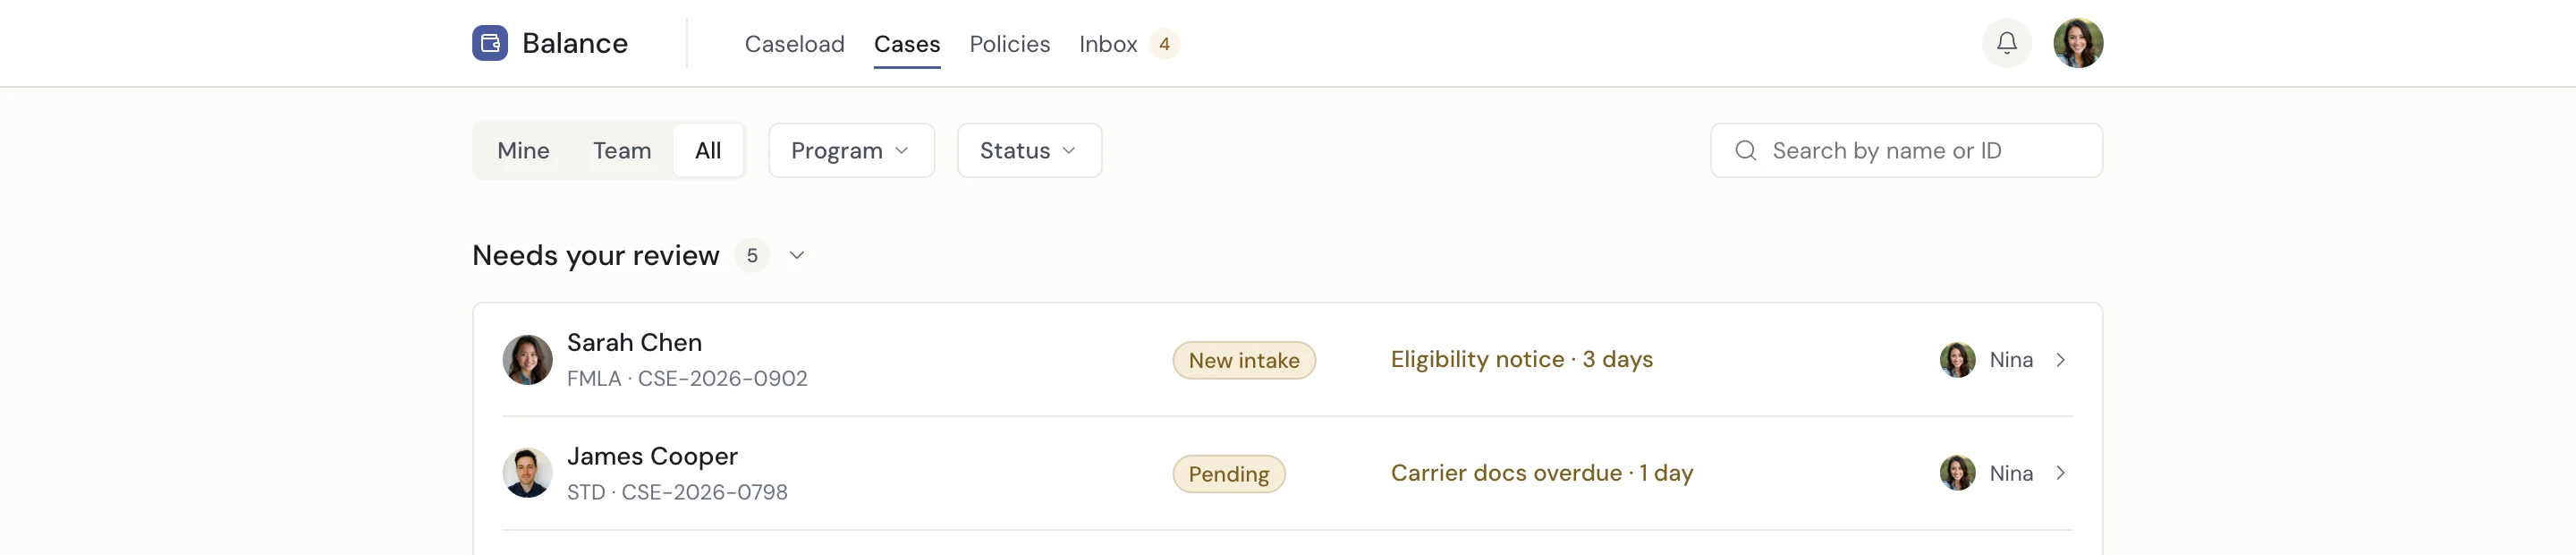Open the Program filter dropdown
Image resolution: width=2576 pixels, height=555 pixels.
[x=850, y=151]
